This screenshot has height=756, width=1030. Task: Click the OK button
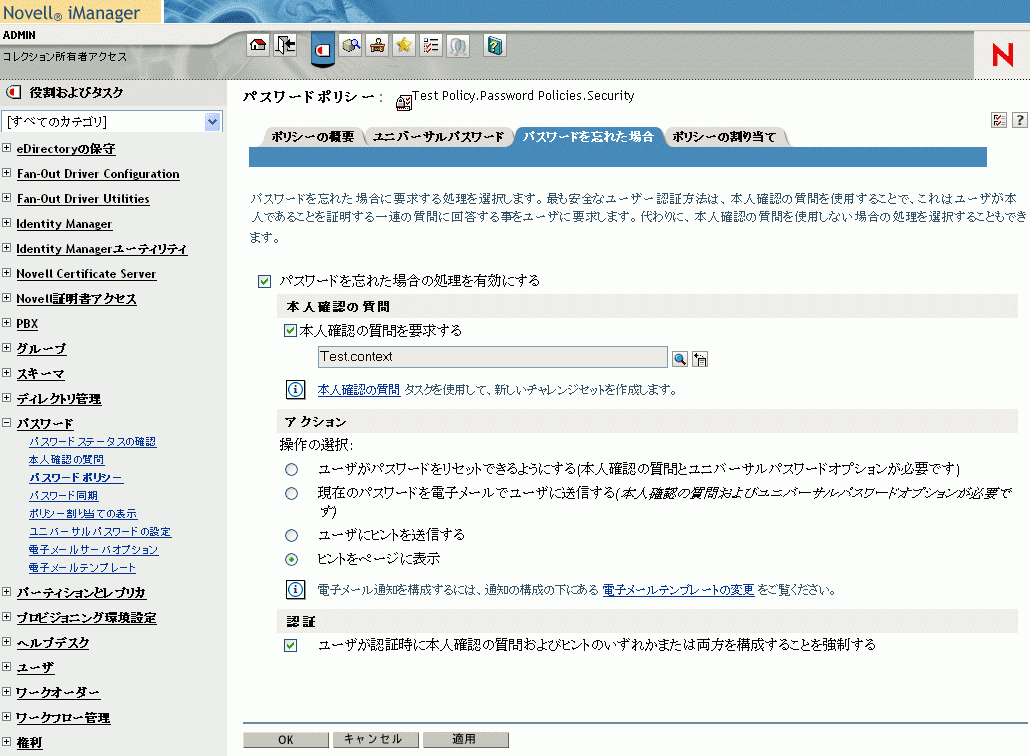tap(286, 740)
